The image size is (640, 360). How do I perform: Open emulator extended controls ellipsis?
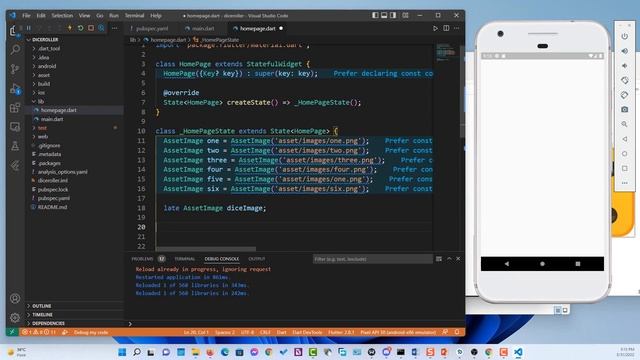624,183
